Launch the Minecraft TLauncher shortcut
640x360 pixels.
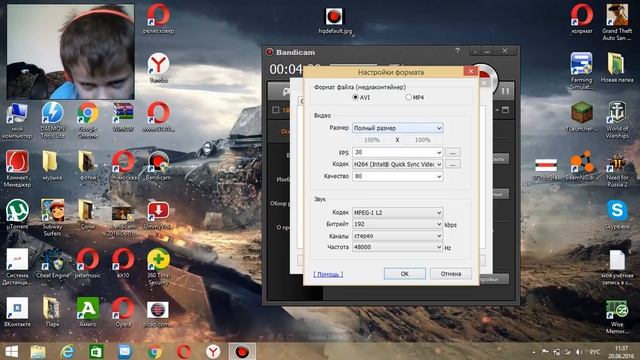tap(581, 117)
